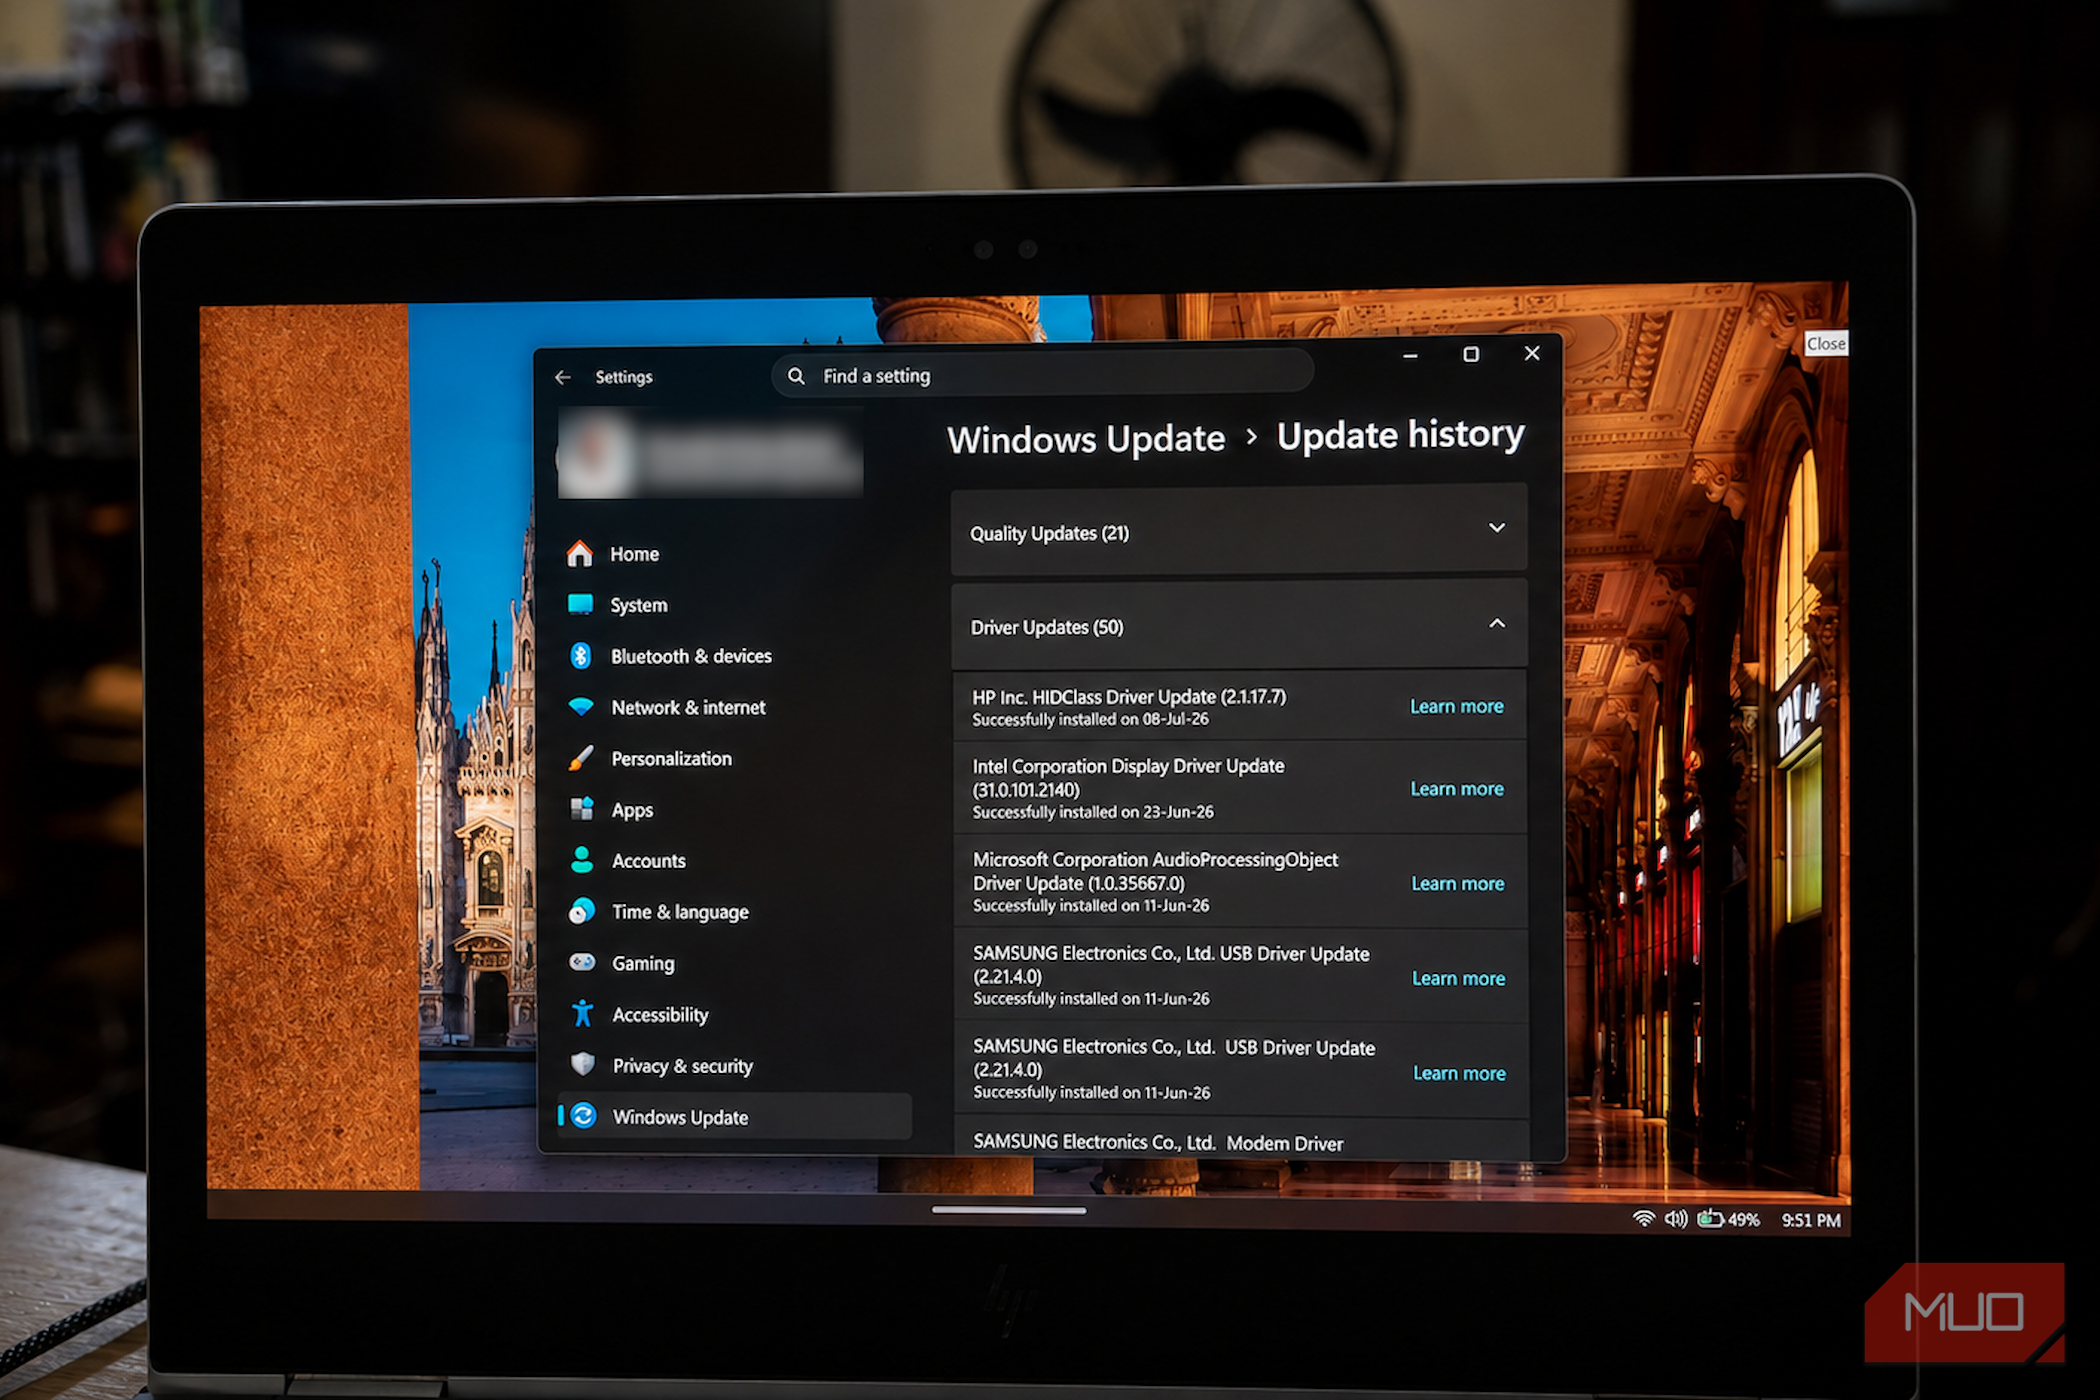Collapse the Driver Updates (50) section
Viewport: 2100px width, 1400px height.
1239,626
